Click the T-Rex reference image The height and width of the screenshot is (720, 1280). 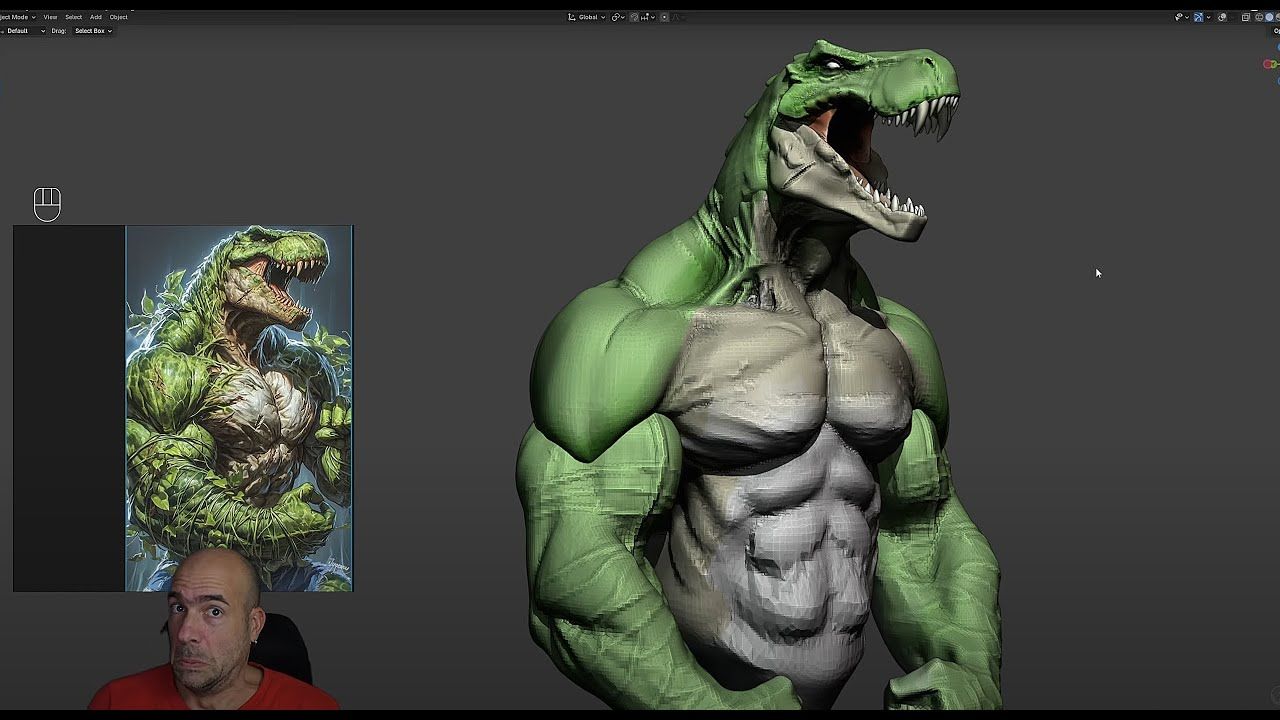point(239,408)
